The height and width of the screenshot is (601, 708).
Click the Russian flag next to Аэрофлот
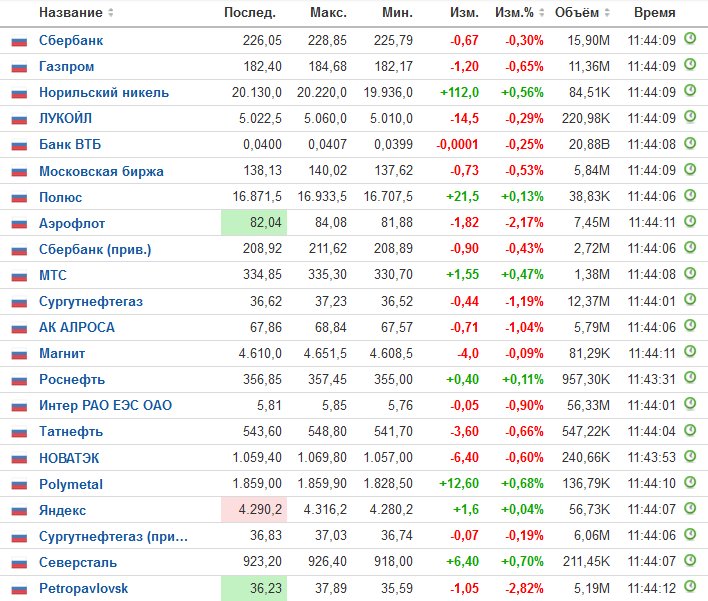(x=19, y=224)
